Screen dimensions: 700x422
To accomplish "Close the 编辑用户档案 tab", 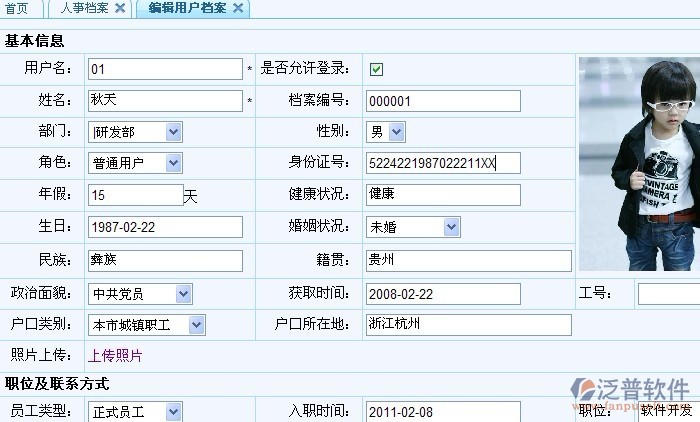I will coord(238,8).
